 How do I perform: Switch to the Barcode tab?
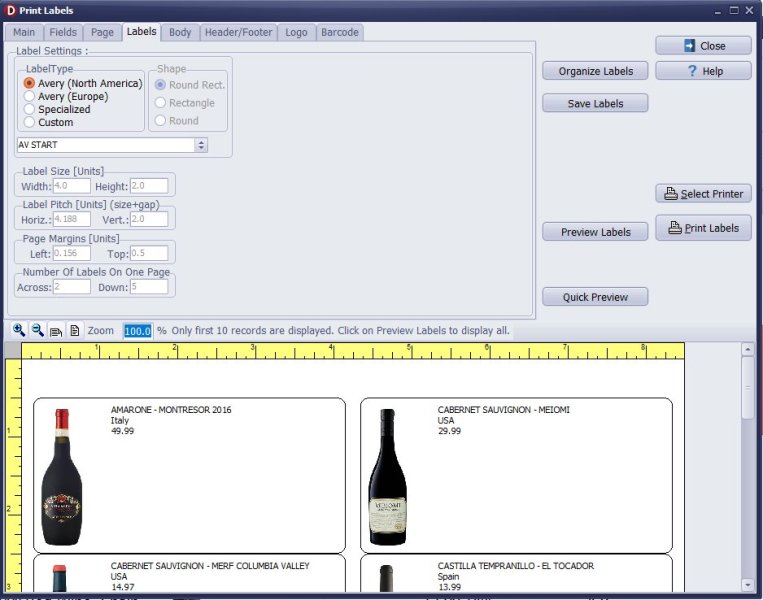pos(339,32)
